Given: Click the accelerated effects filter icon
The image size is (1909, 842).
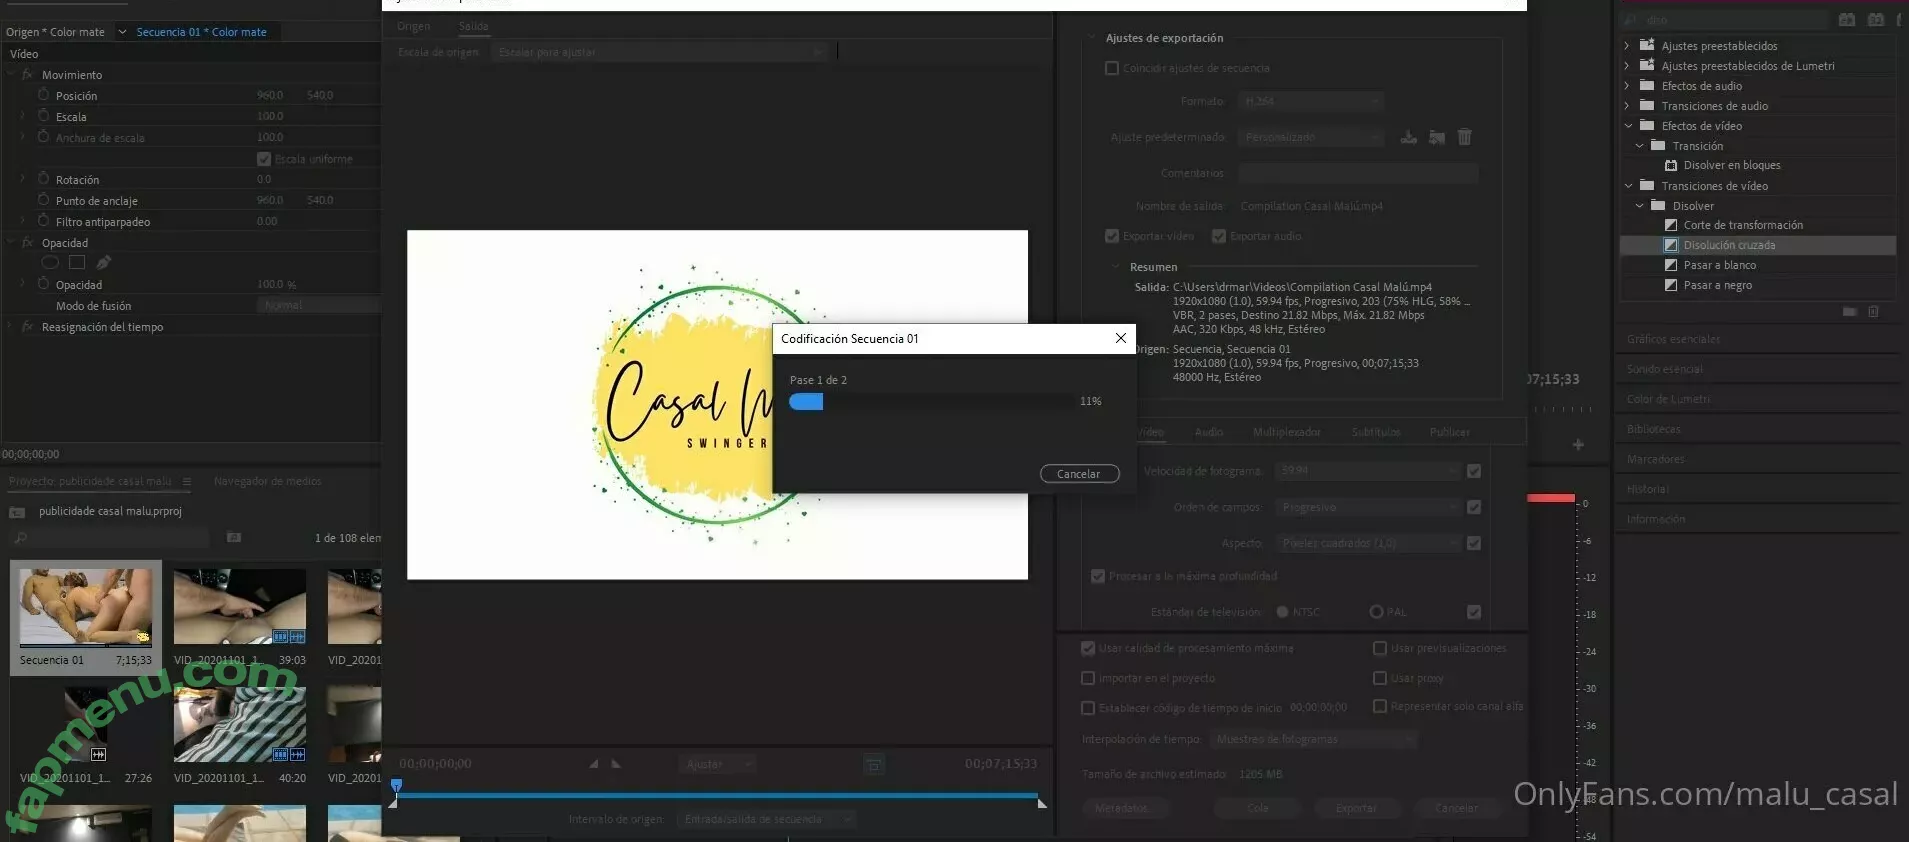Looking at the screenshot, I should (1847, 19).
